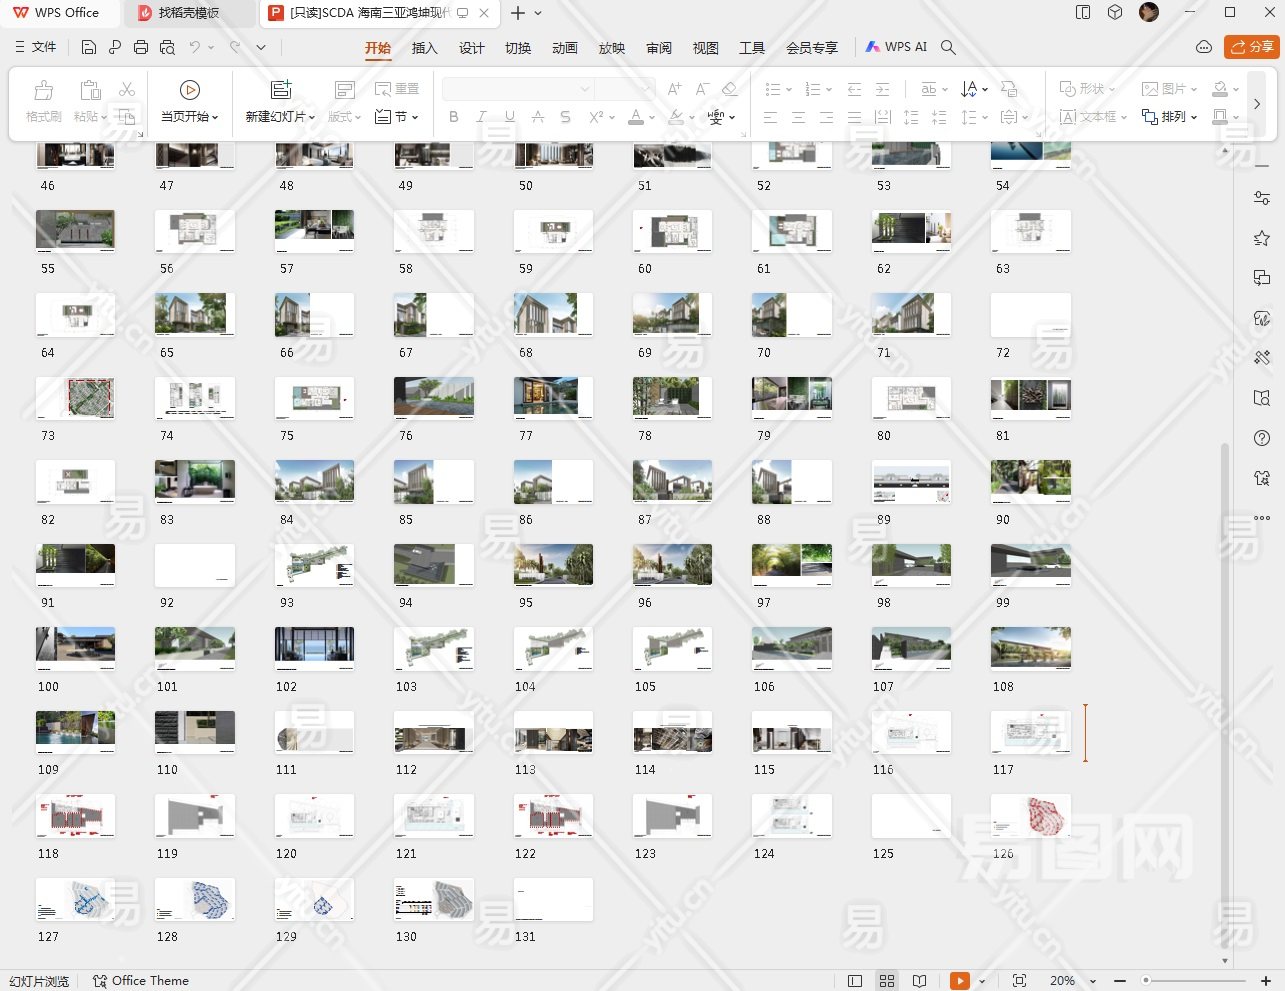Viewport: 1285px width, 991px height.
Task: Click the orange 分享 share button
Action: [1251, 47]
